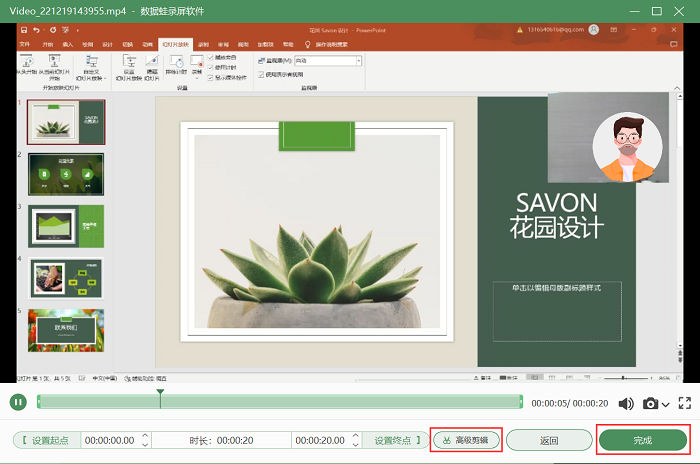Screen dimensions: 700x464
Task: Pause the video playback
Action: 18,402
